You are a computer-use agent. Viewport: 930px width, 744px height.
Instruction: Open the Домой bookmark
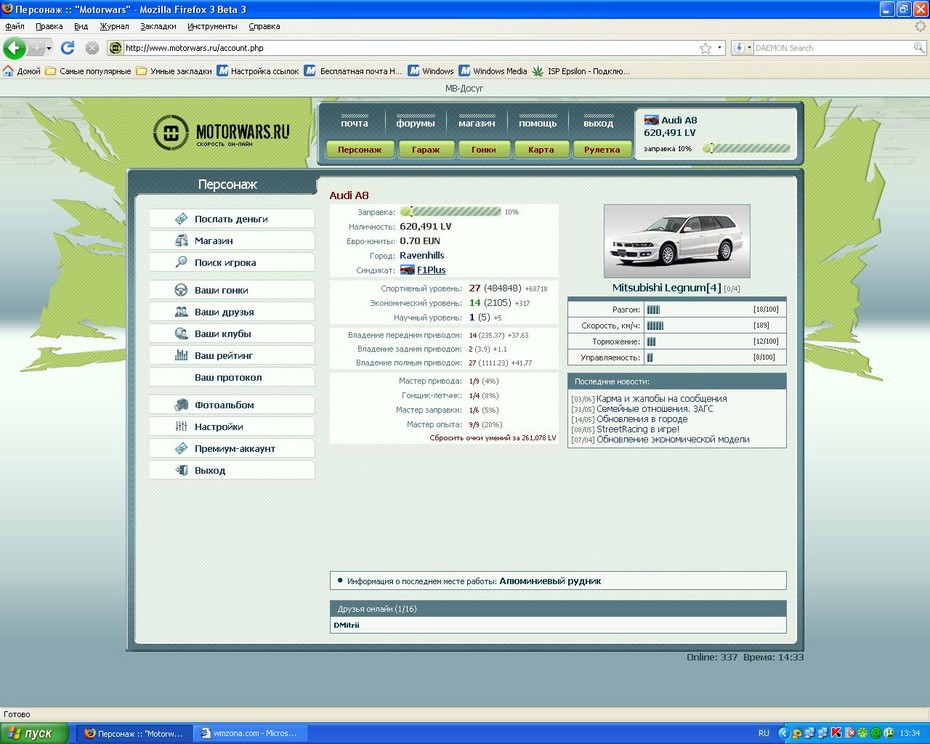(22, 71)
